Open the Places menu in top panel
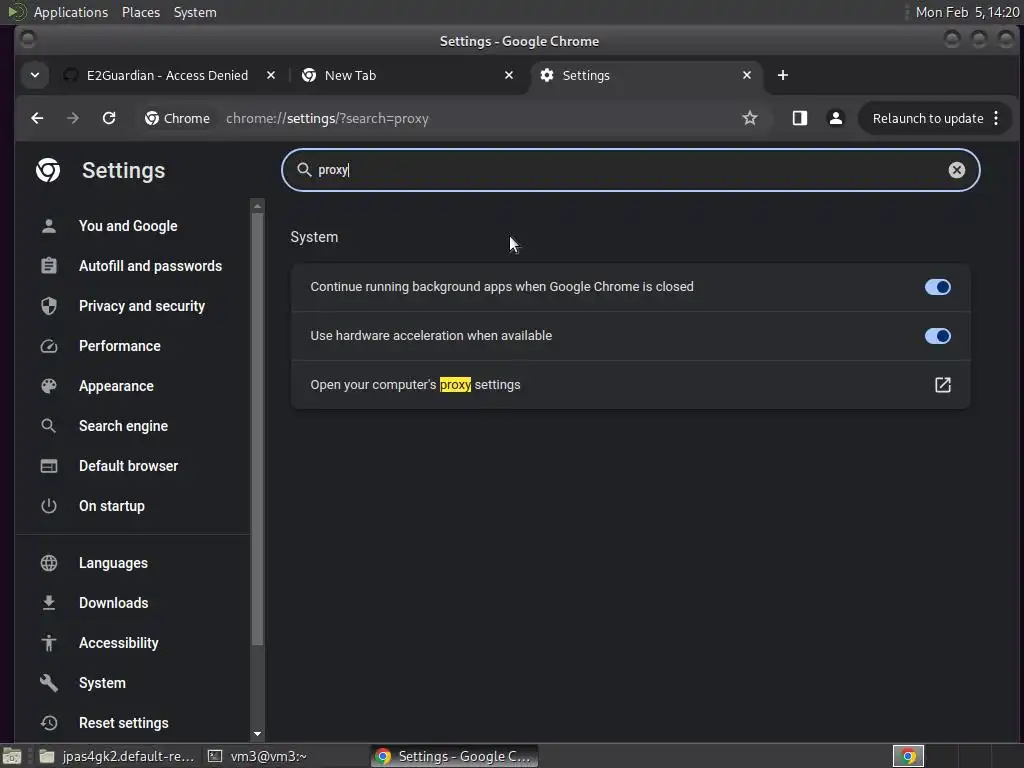This screenshot has width=1024, height=768. point(141,12)
